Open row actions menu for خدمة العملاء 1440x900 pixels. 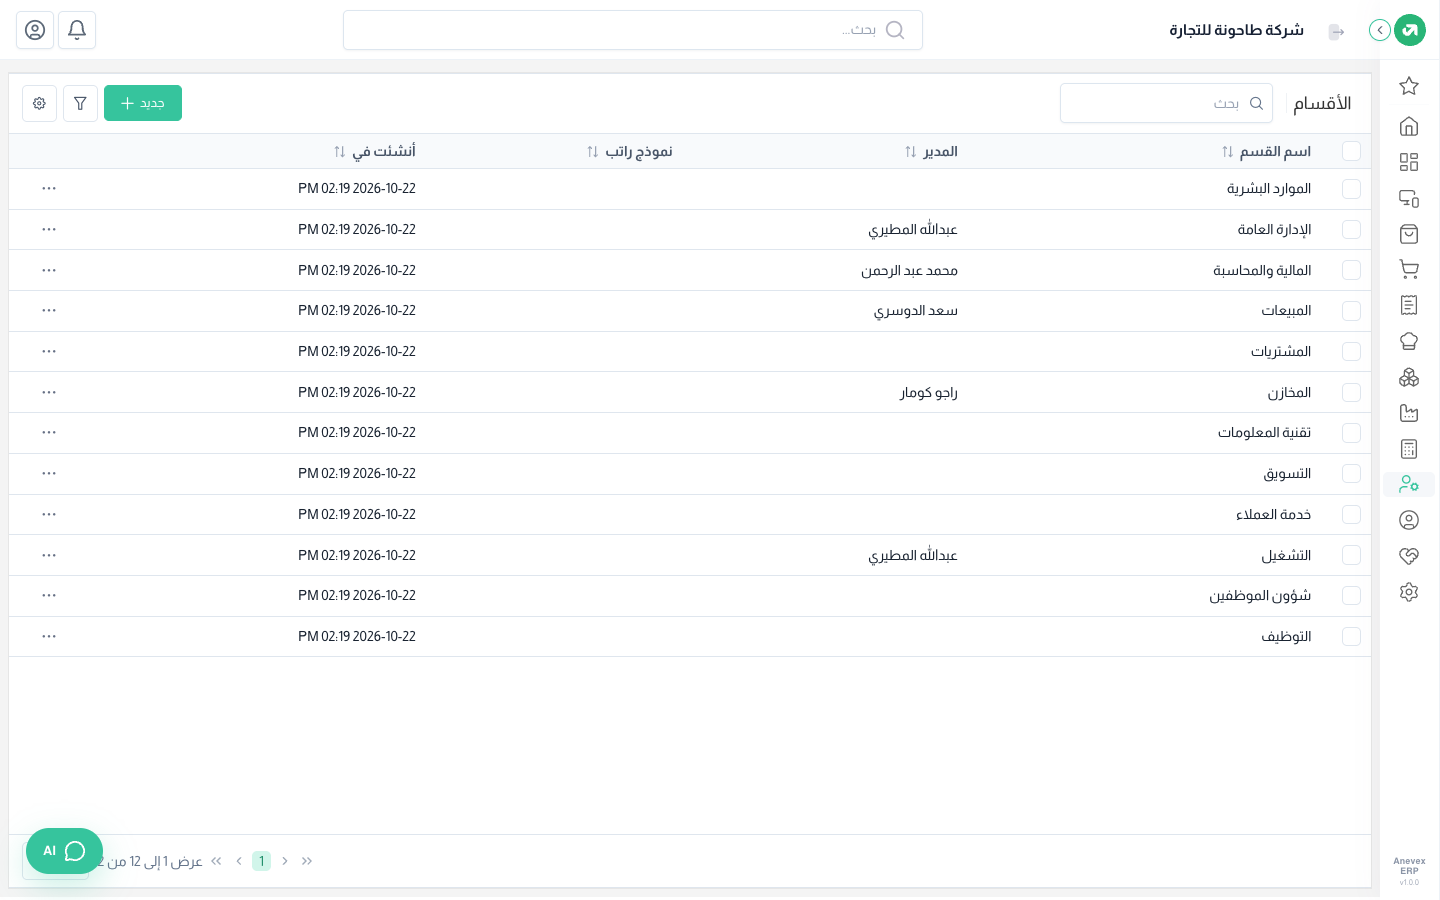coord(49,514)
